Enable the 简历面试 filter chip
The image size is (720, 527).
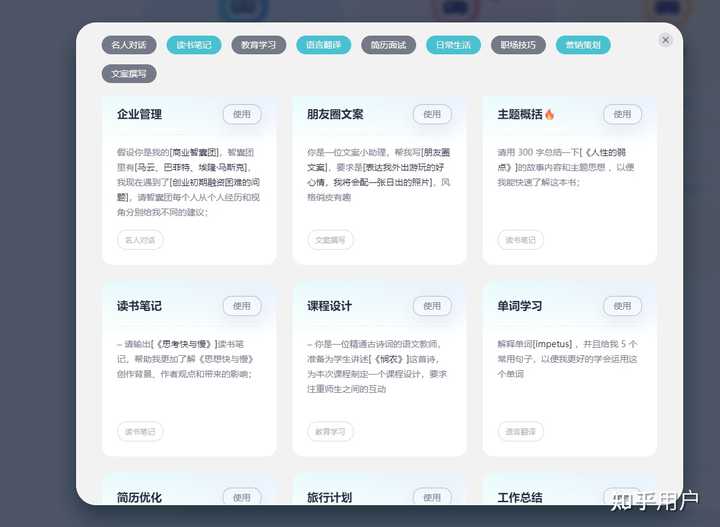click(388, 45)
